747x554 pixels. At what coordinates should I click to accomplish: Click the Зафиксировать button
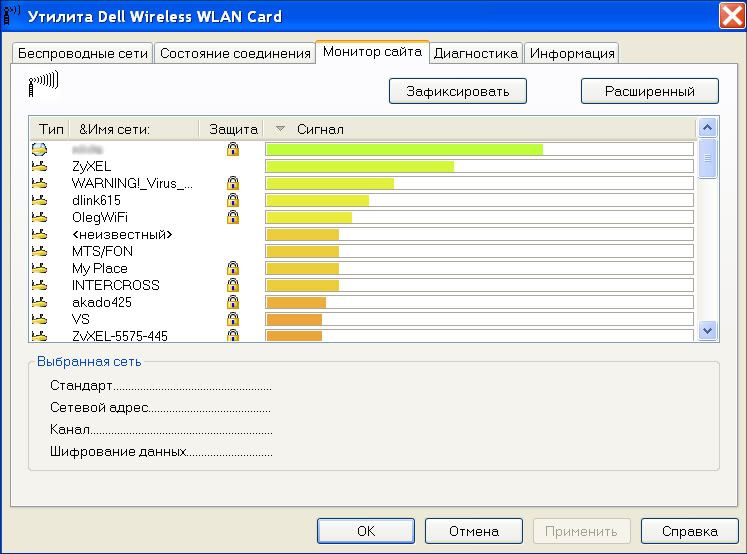click(458, 91)
